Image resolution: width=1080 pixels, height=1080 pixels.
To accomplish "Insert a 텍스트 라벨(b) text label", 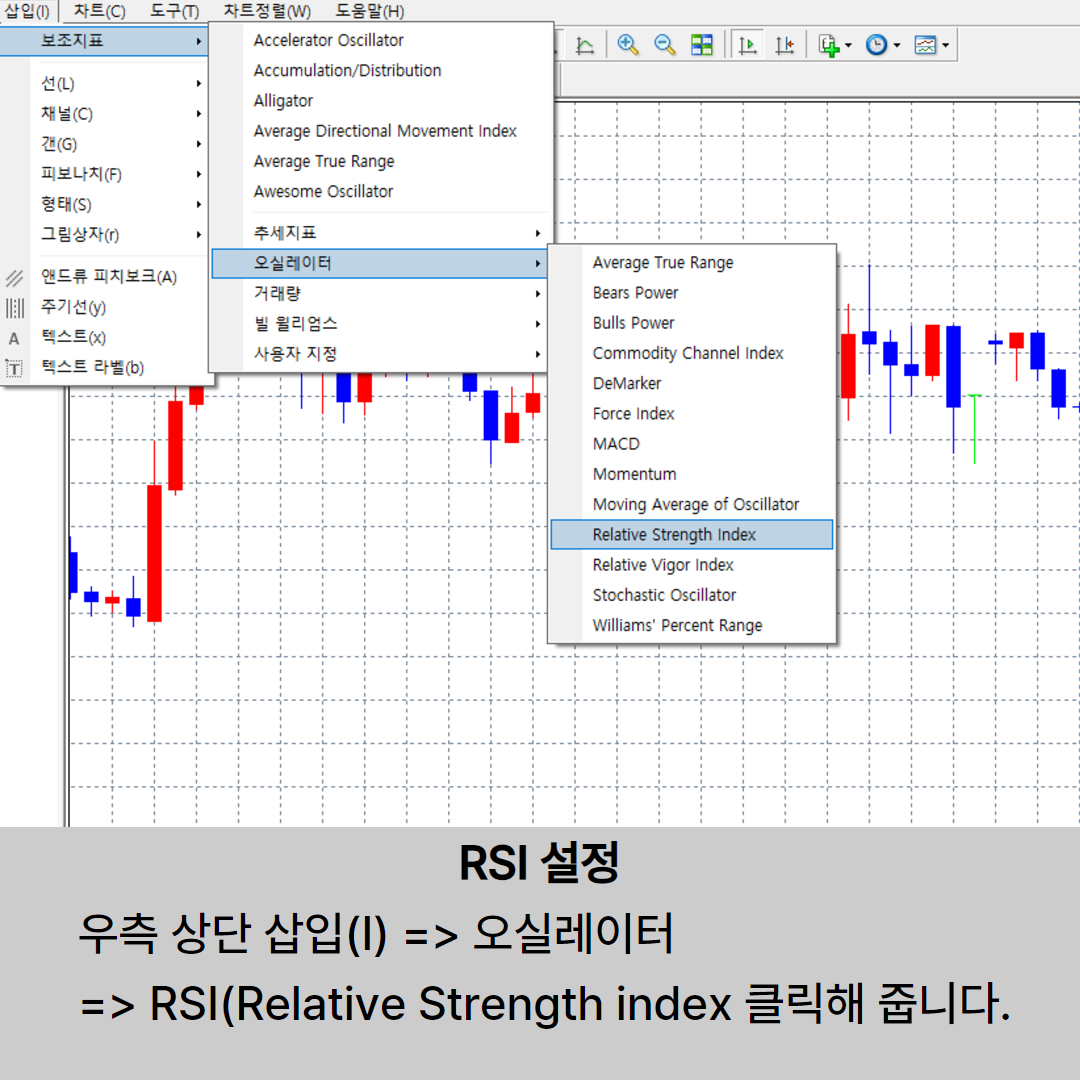I will (92, 368).
